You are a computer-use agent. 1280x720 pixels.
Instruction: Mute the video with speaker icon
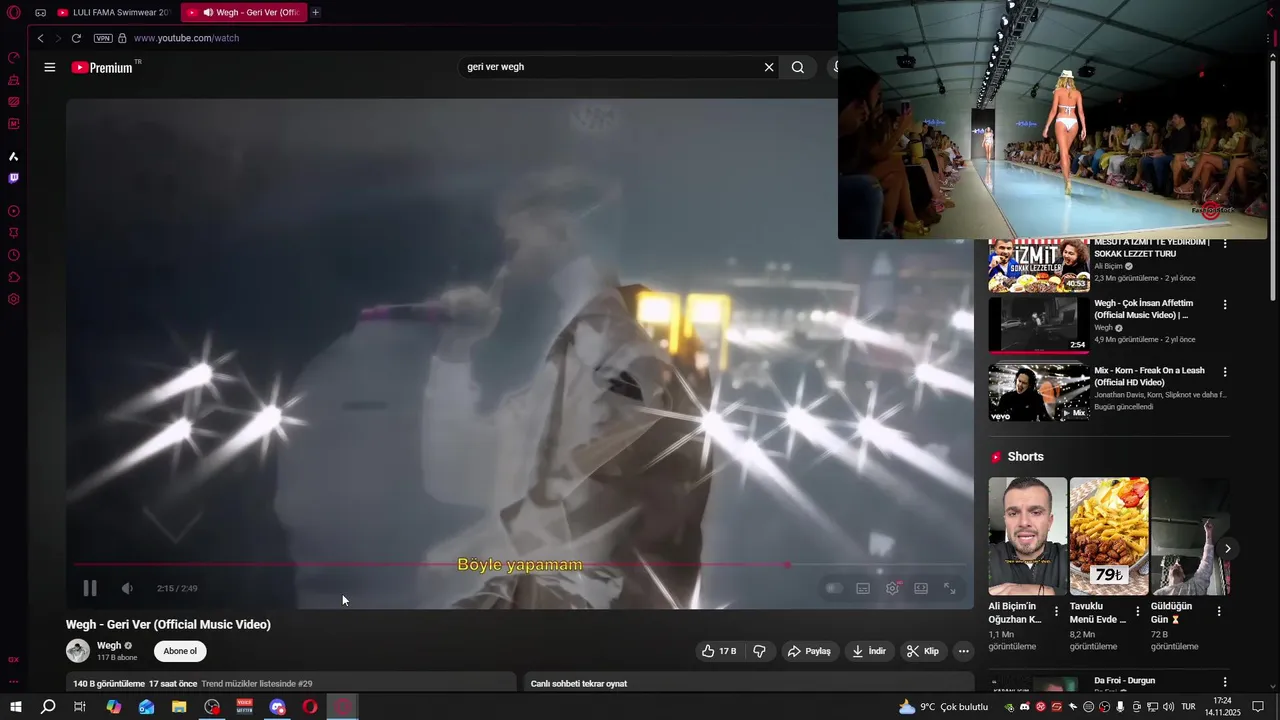pos(127,588)
